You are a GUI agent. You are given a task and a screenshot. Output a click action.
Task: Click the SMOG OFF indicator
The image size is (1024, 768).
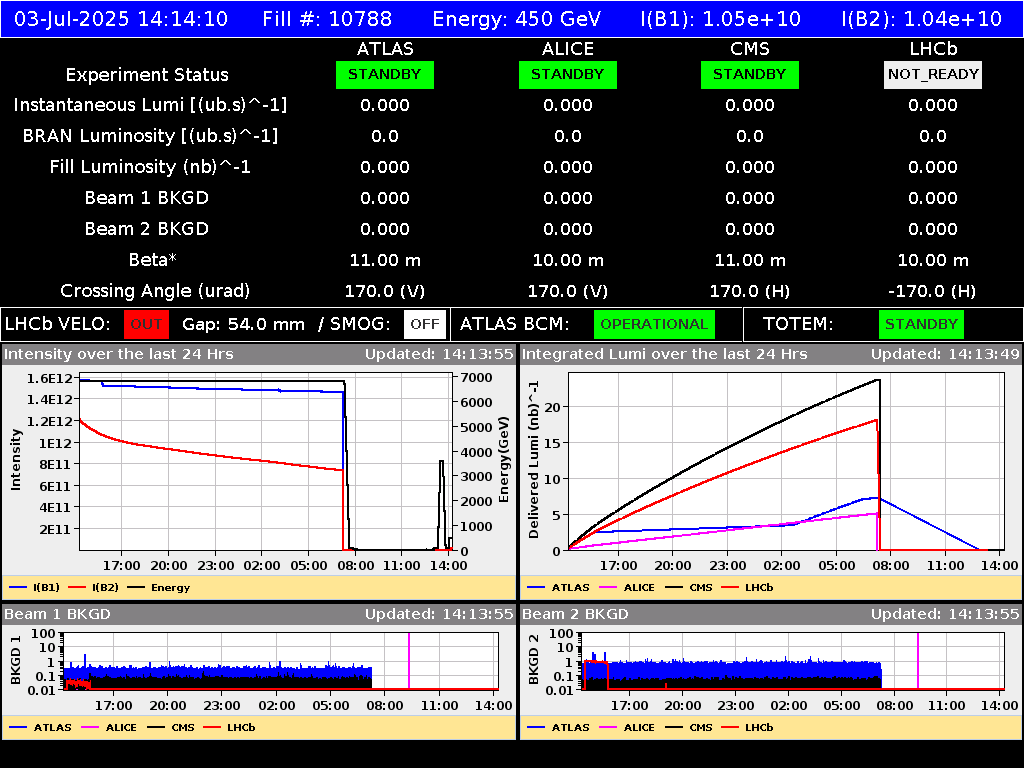pyautogui.click(x=424, y=324)
